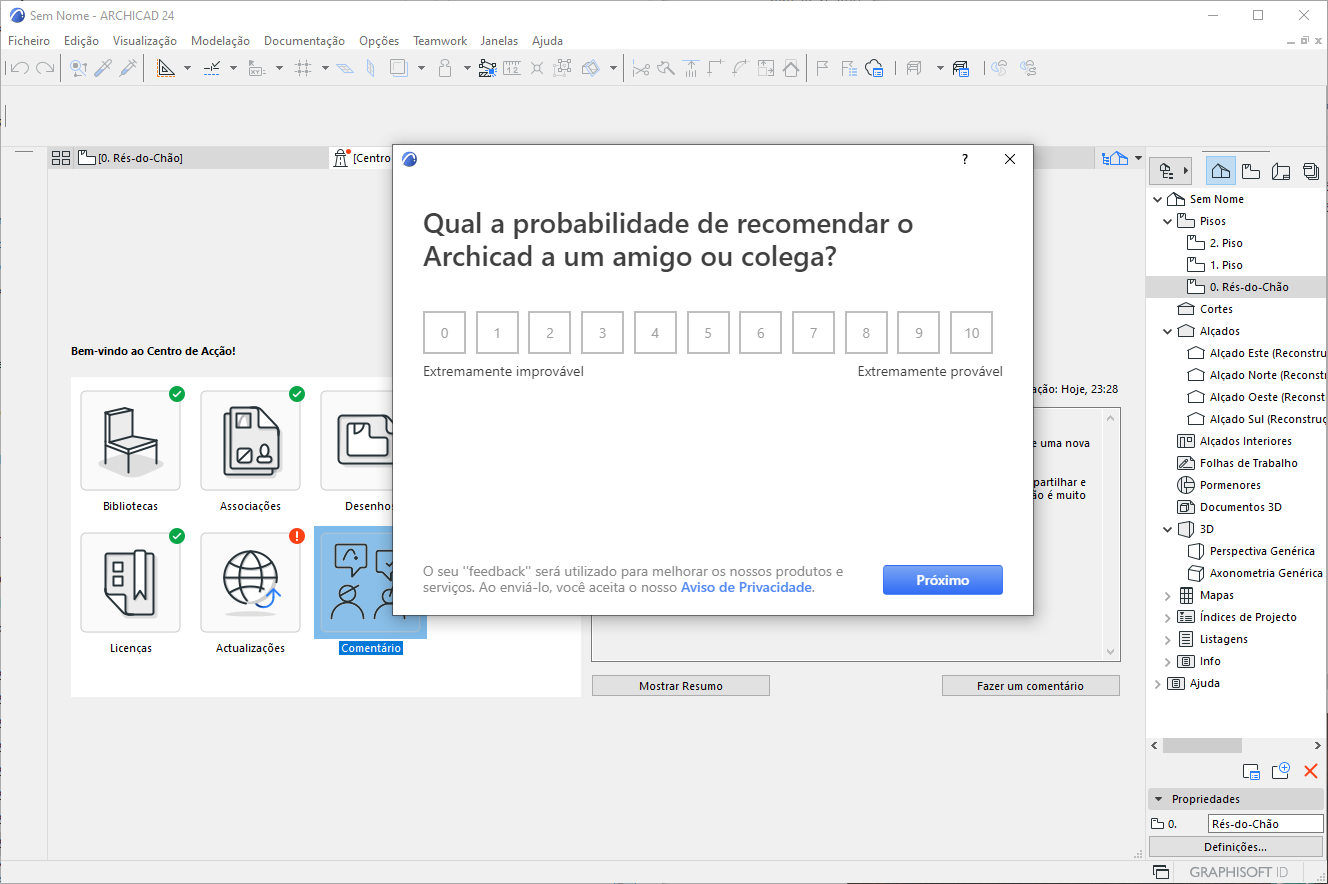1328x884 pixels.
Task: Click the Redo arrow in the toolbar
Action: [x=44, y=68]
